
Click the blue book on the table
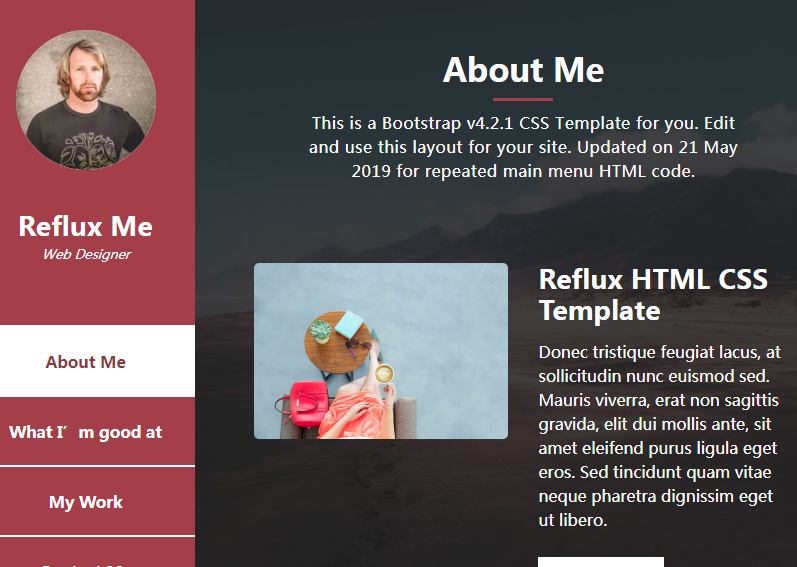point(349,324)
